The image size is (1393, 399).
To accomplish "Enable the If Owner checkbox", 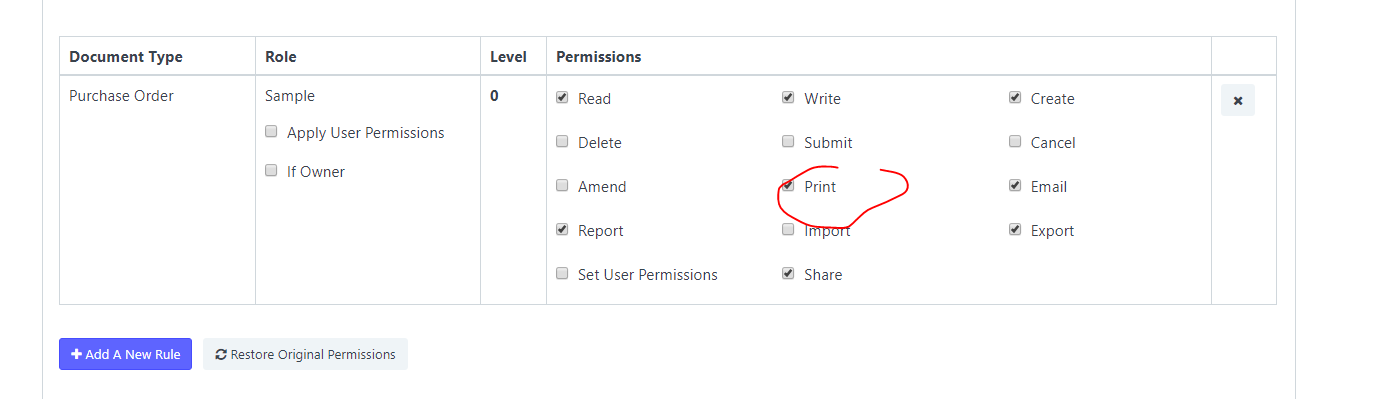I will point(271,171).
